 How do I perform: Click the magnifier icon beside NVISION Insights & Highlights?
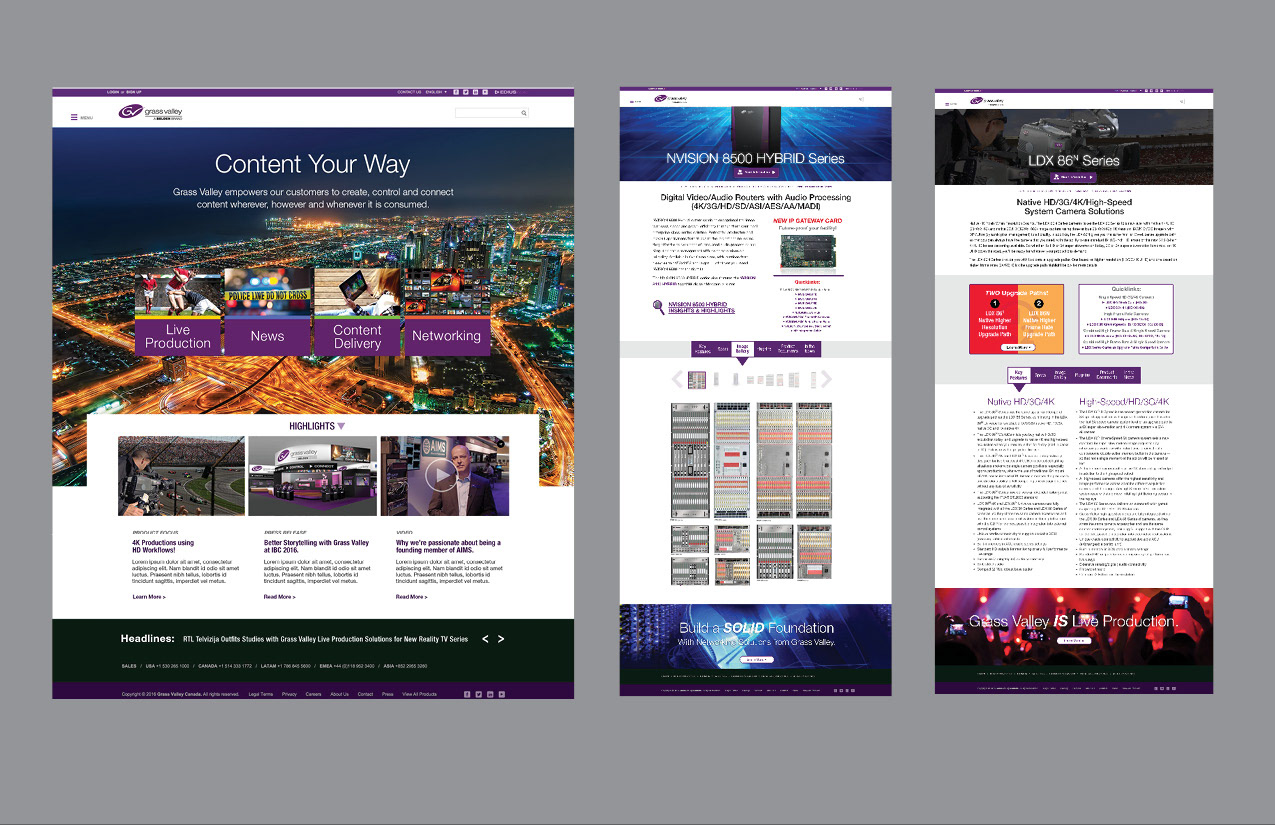coord(657,307)
